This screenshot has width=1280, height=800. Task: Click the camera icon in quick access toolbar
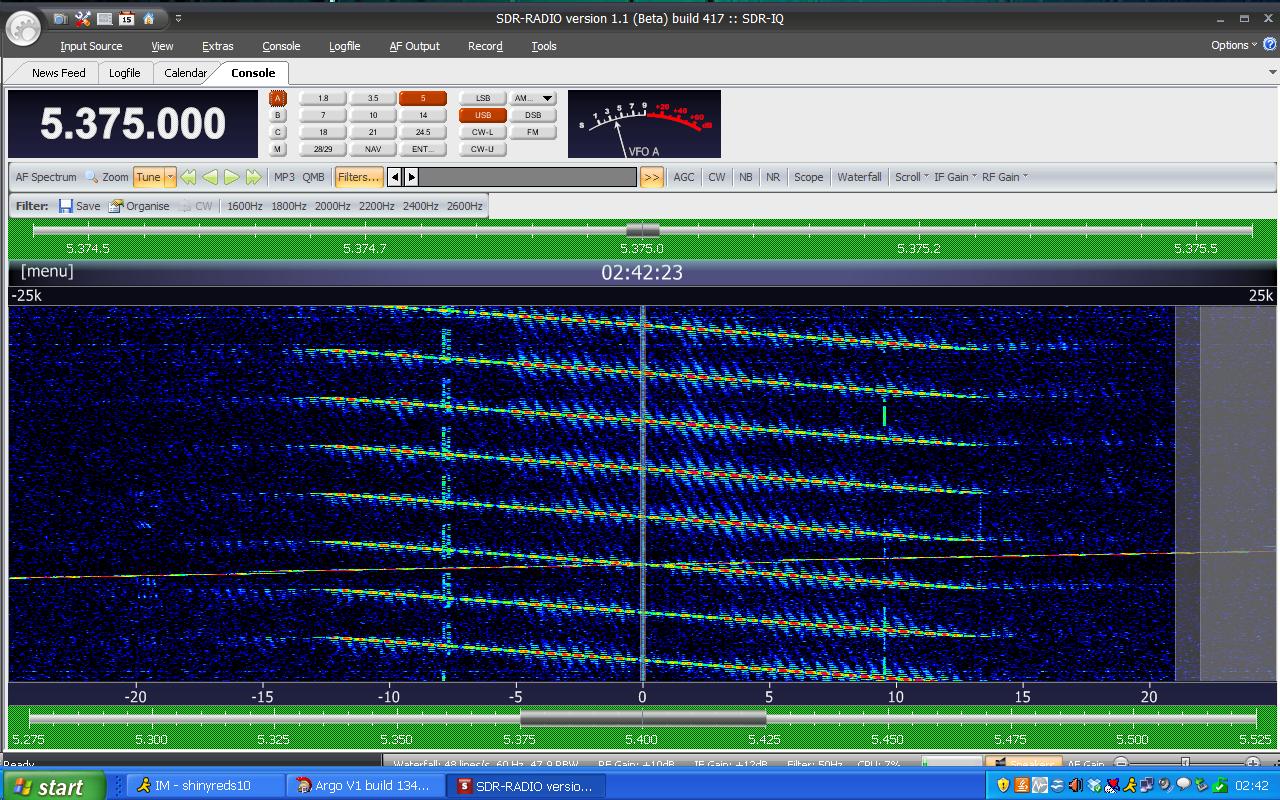[x=60, y=18]
